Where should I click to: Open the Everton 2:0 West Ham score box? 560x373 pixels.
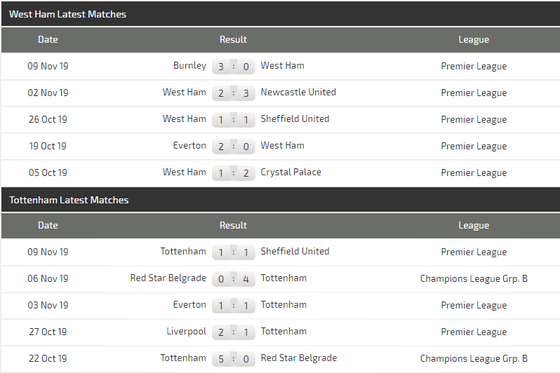pyautogui.click(x=234, y=146)
